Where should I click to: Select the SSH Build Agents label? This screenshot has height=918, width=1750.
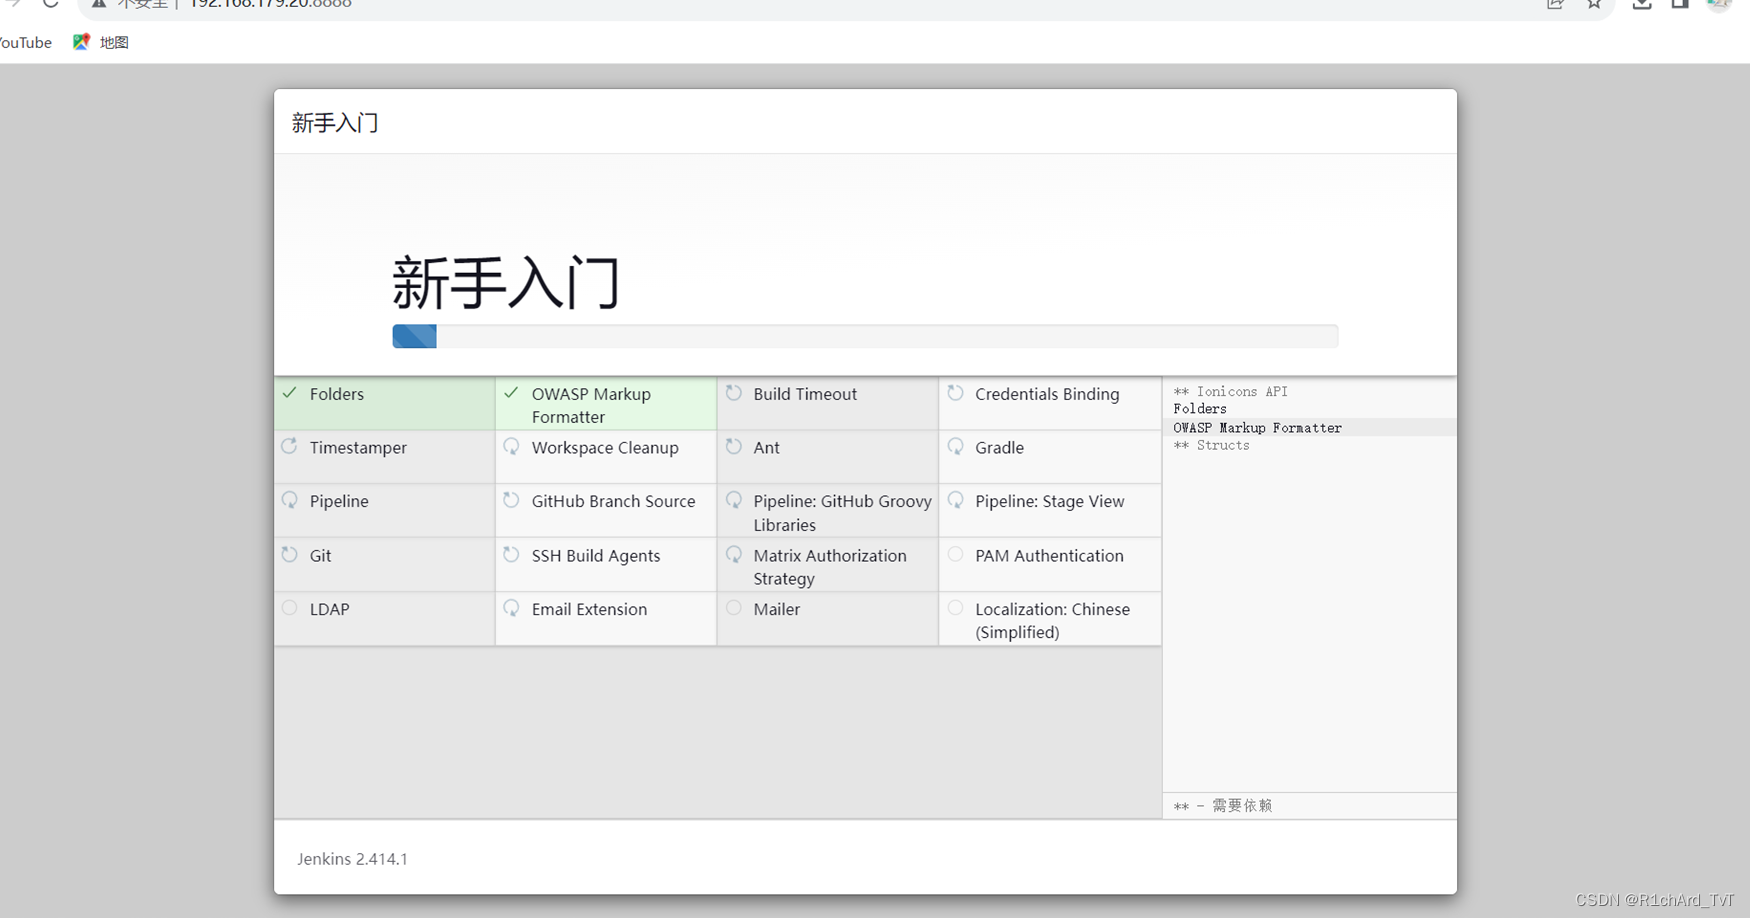pos(596,556)
